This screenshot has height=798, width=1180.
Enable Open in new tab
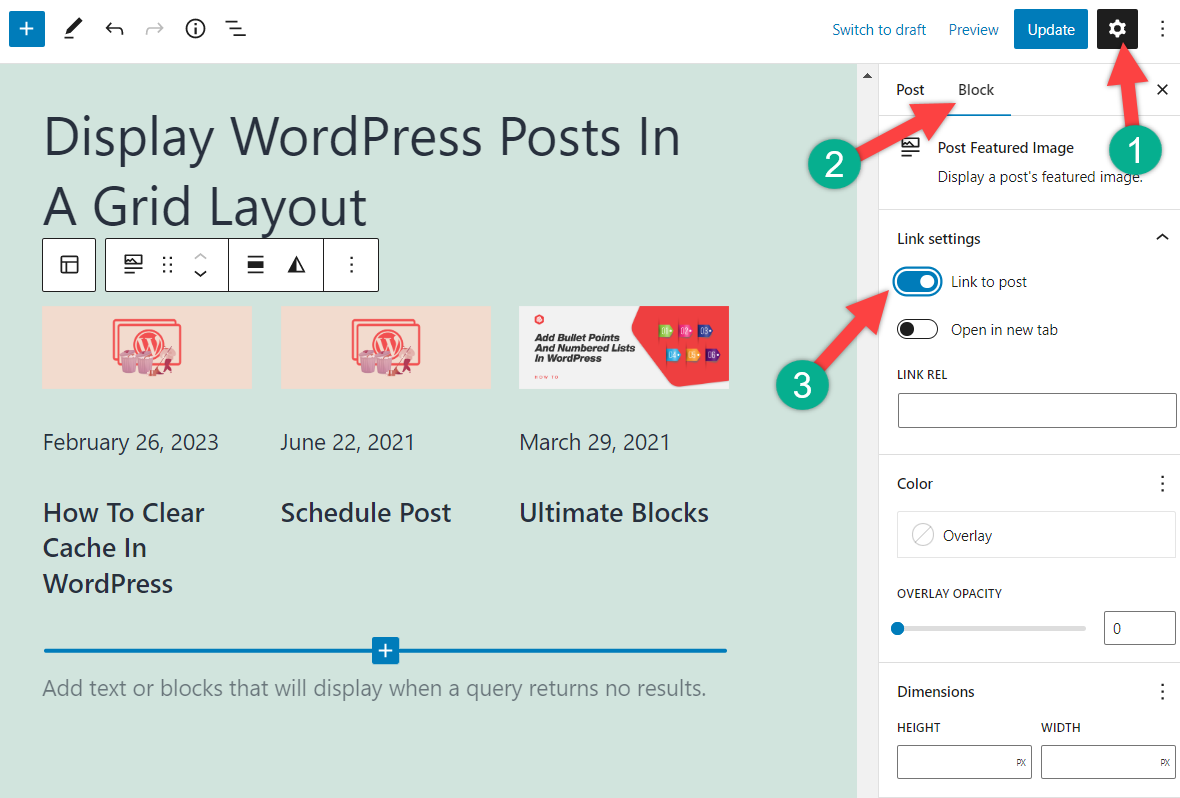coord(917,328)
